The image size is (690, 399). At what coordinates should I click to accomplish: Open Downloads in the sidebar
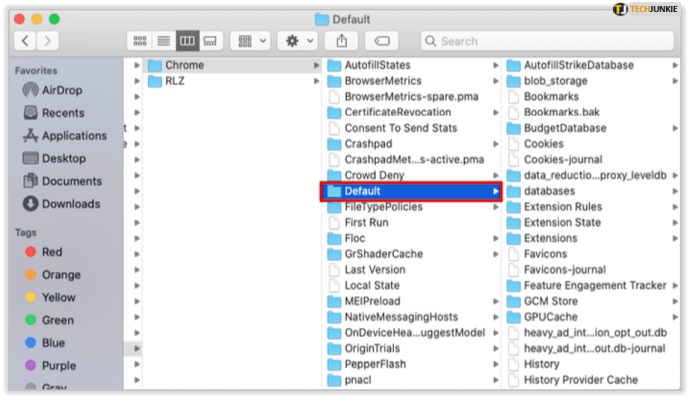point(62,204)
